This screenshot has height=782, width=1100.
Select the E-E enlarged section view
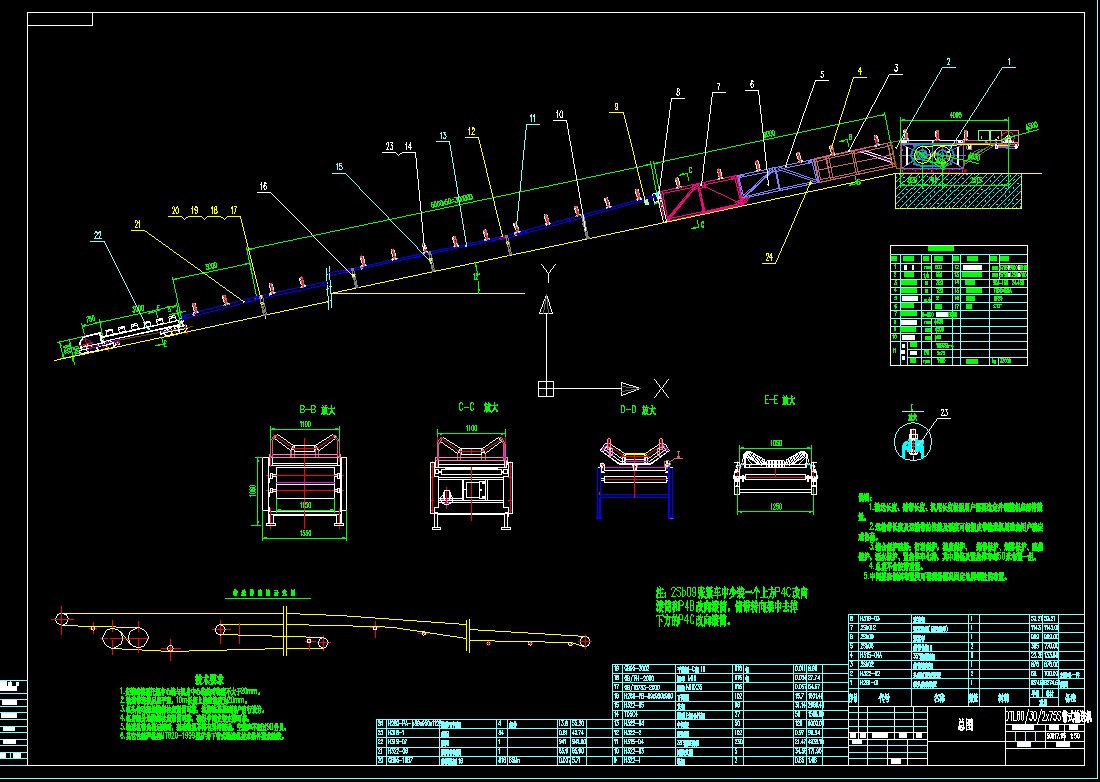click(777, 472)
